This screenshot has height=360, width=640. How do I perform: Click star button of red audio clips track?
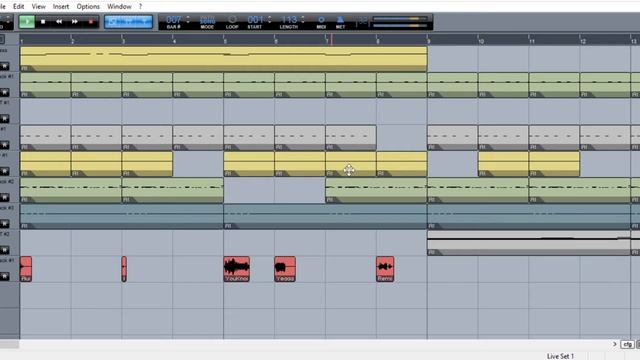[x=4, y=276]
